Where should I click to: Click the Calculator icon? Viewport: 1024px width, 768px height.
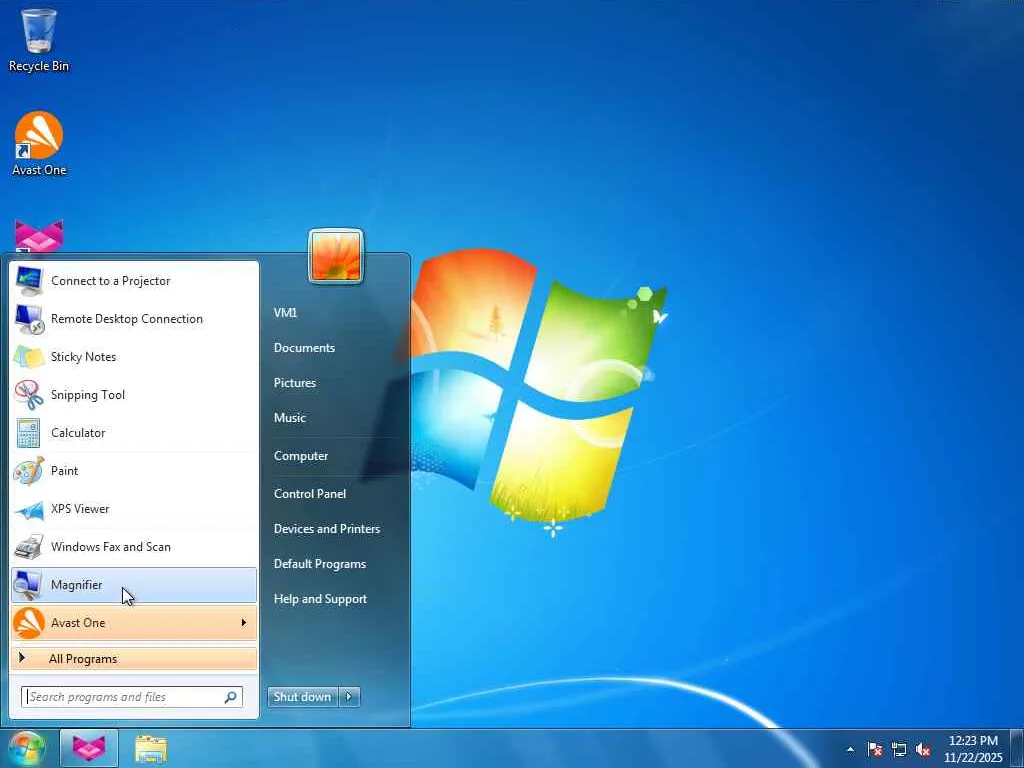coord(29,432)
